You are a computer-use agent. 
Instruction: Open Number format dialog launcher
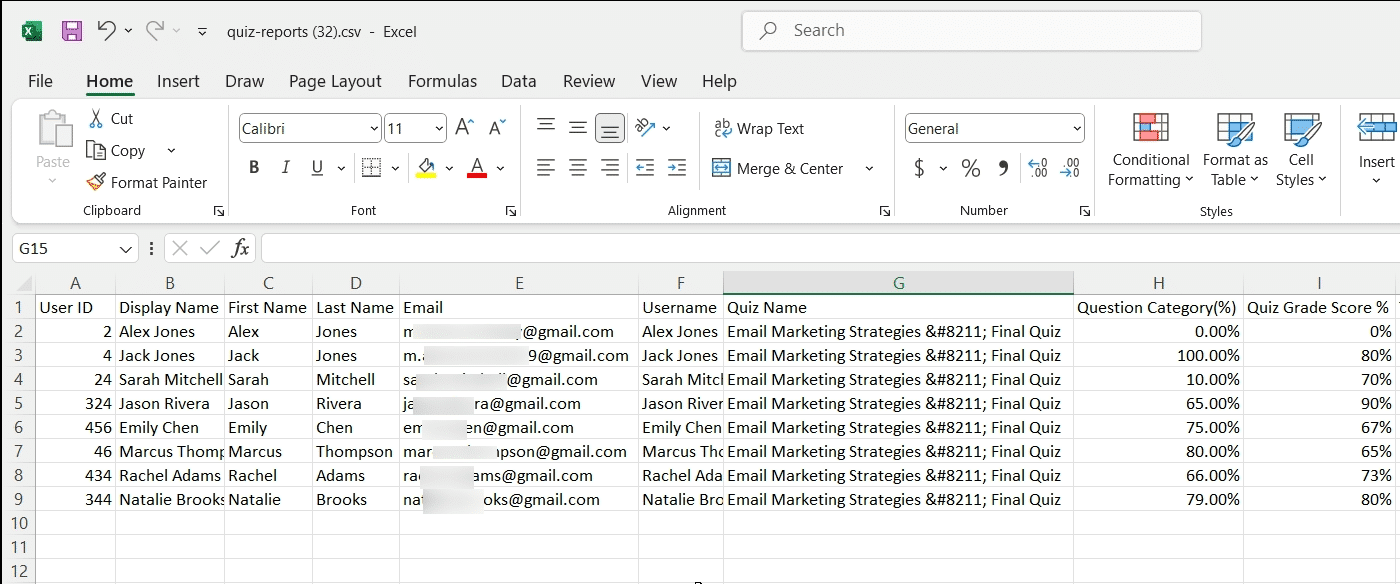1085,211
